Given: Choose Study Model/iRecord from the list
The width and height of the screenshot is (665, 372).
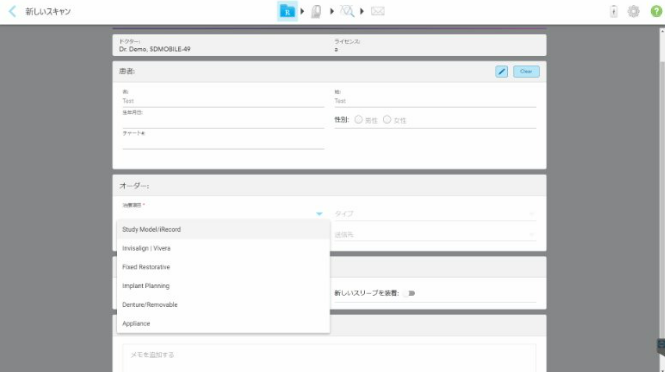Looking at the screenshot, I should (x=223, y=229).
